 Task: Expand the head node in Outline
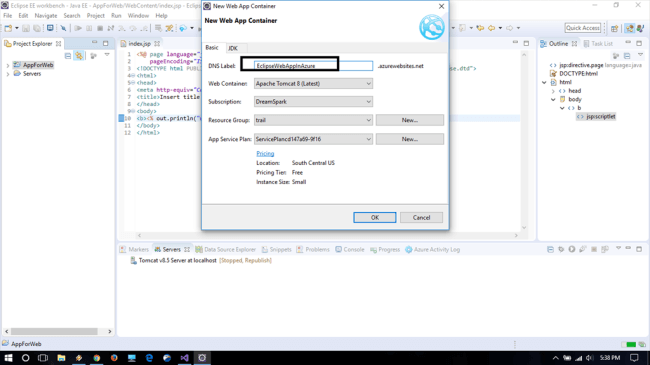pyautogui.click(x=553, y=91)
